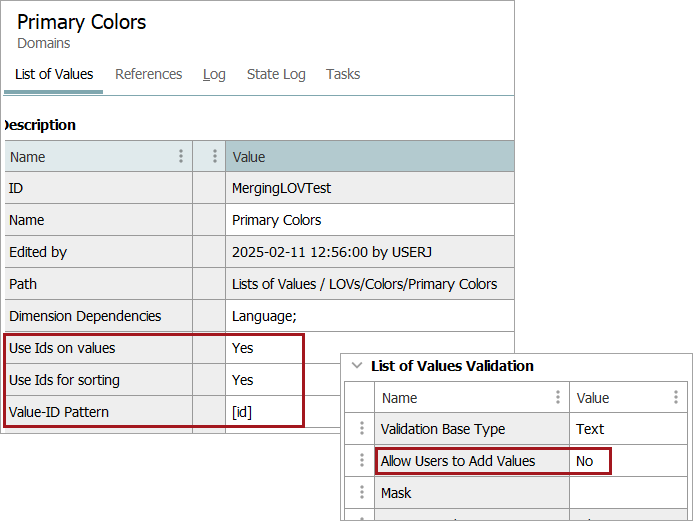Toggle the 'Use Ids for sorting' Yes value
Image resolution: width=693 pixels, height=521 pixels.
tap(243, 380)
